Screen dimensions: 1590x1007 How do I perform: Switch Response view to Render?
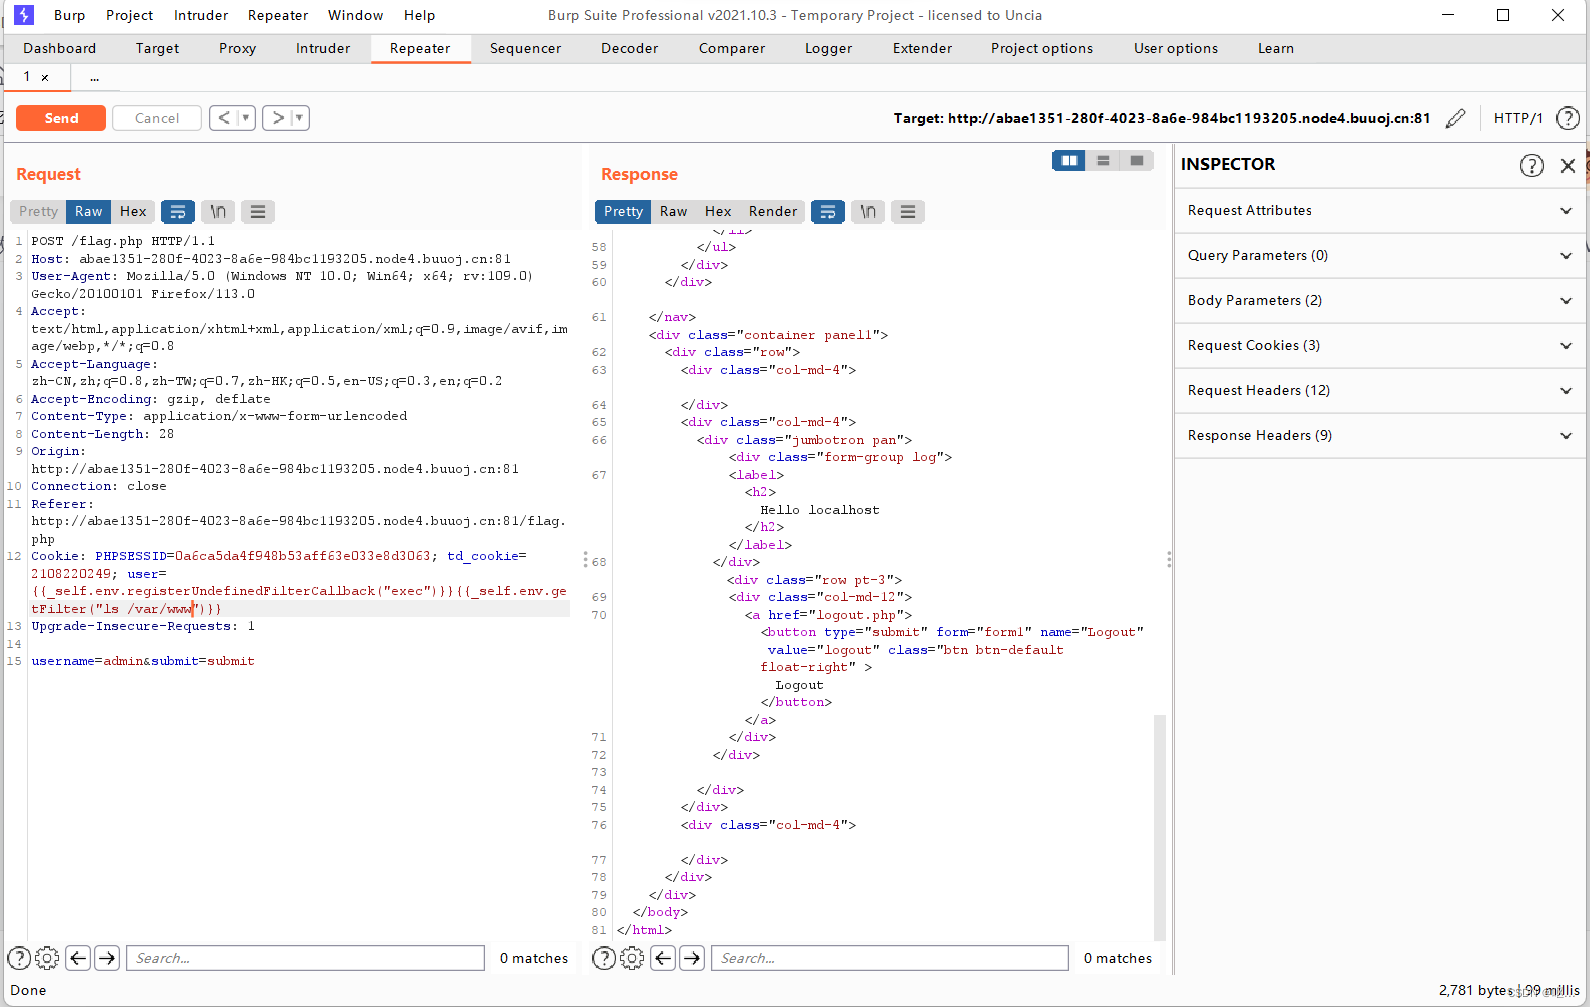773,211
